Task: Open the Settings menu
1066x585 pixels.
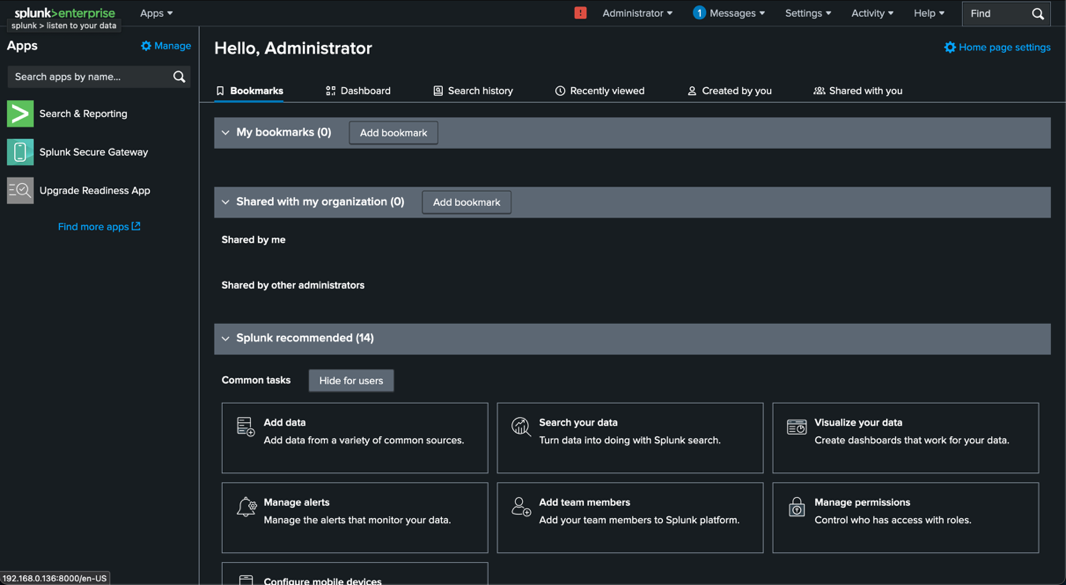Action: 808,13
